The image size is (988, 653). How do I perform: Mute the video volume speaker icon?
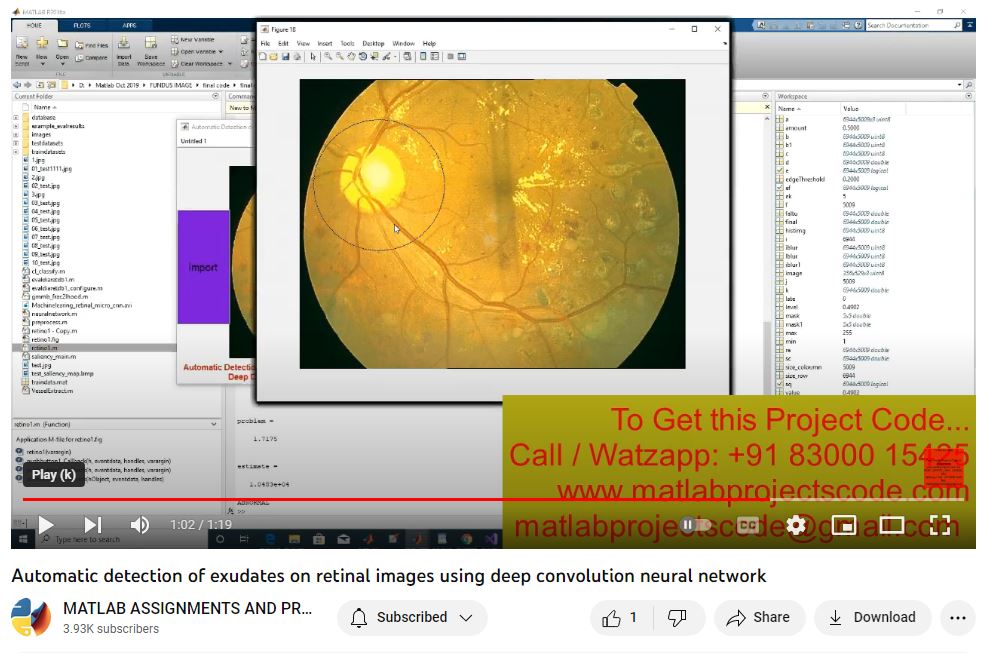click(139, 524)
